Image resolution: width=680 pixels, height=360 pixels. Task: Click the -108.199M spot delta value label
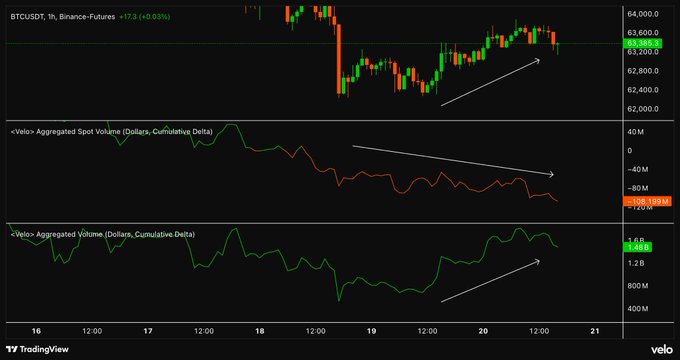(646, 201)
